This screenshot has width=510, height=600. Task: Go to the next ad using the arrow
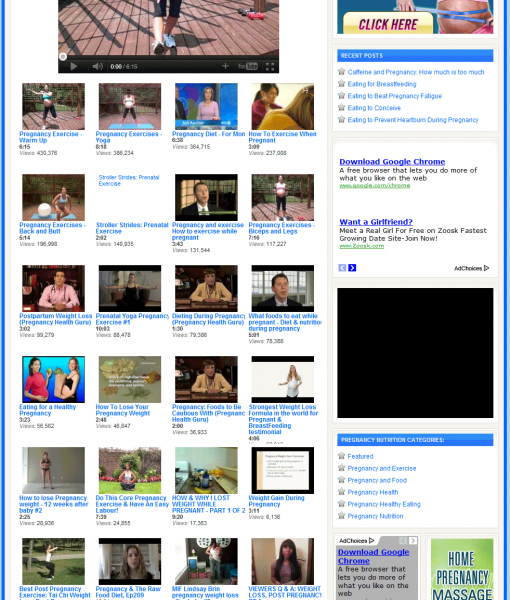point(352,268)
